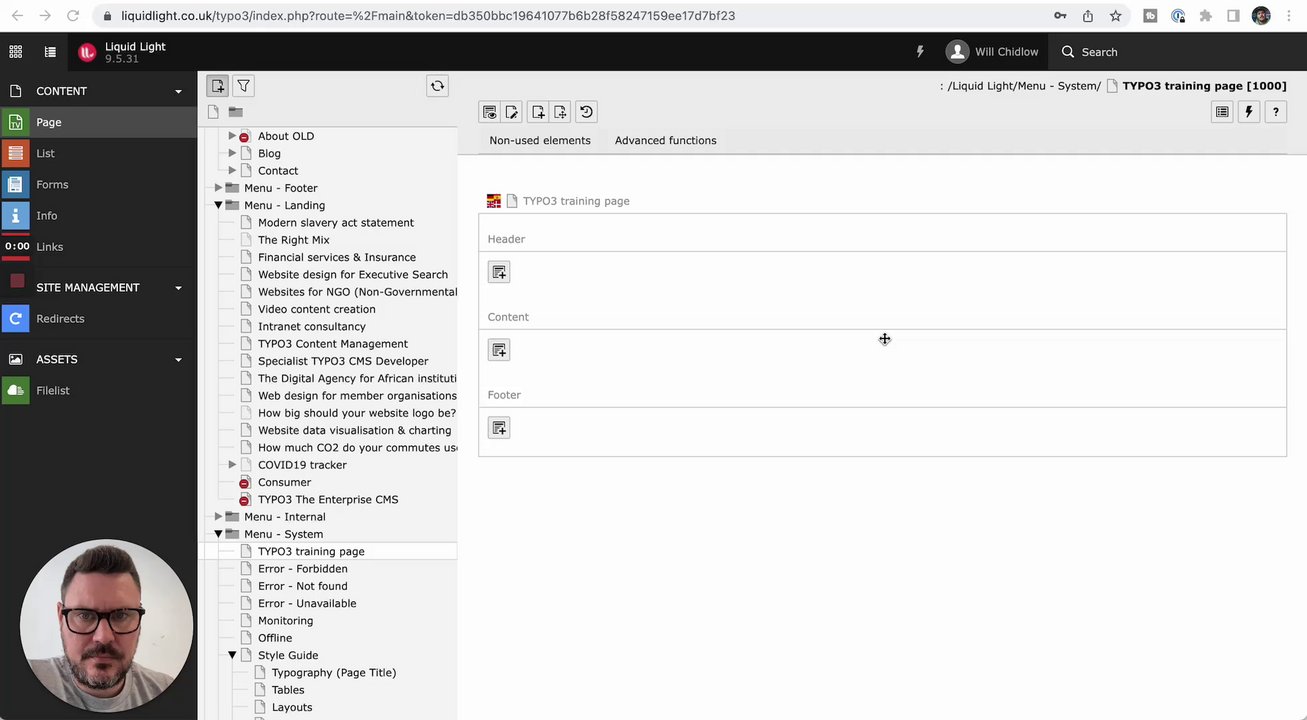This screenshot has width=1307, height=720.
Task: Open the apps grid icon in top bar
Action: (15, 52)
